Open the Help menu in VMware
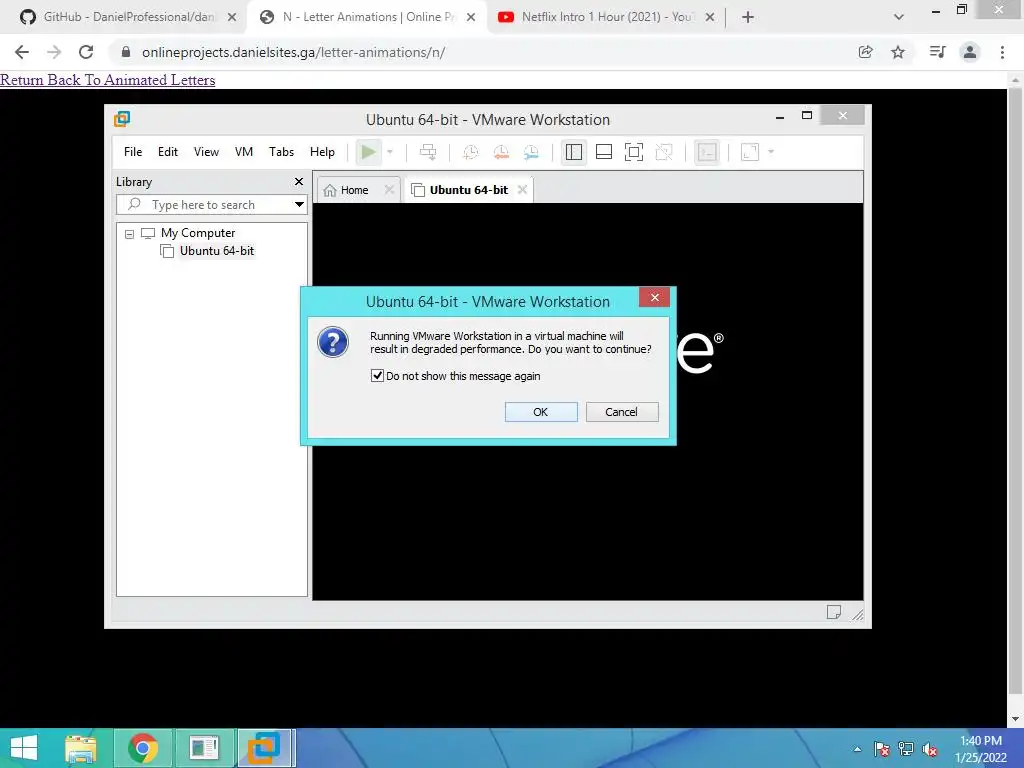Image resolution: width=1024 pixels, height=768 pixels. point(322,152)
